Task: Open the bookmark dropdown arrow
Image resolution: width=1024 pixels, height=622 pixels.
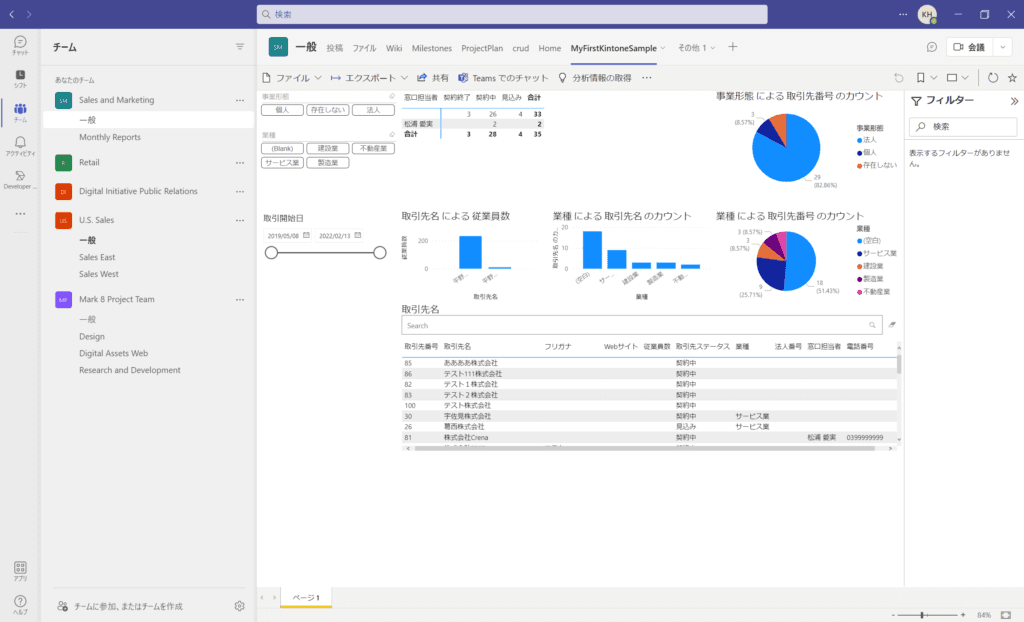Action: pos(934,78)
